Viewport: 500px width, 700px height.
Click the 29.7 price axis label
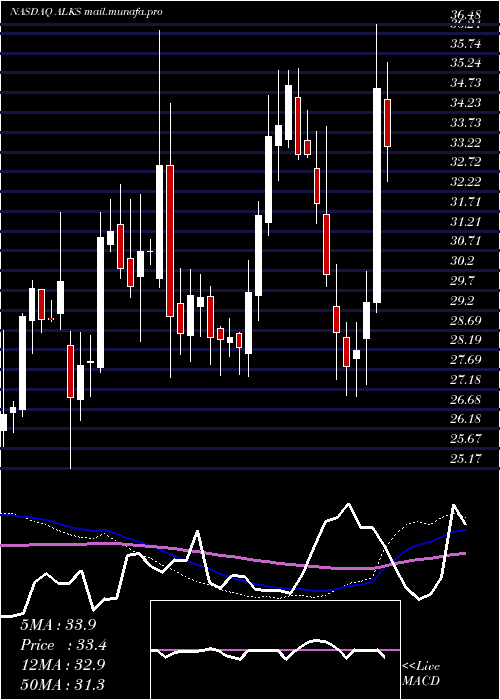[462, 281]
